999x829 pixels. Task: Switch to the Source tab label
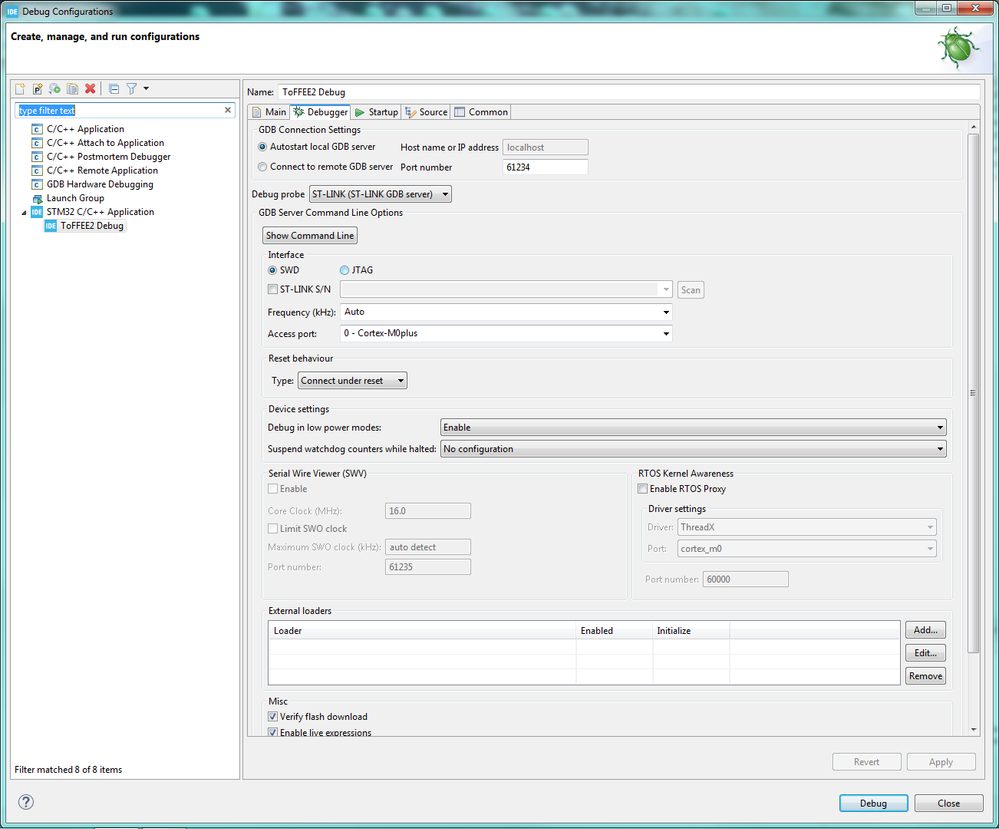tap(433, 112)
